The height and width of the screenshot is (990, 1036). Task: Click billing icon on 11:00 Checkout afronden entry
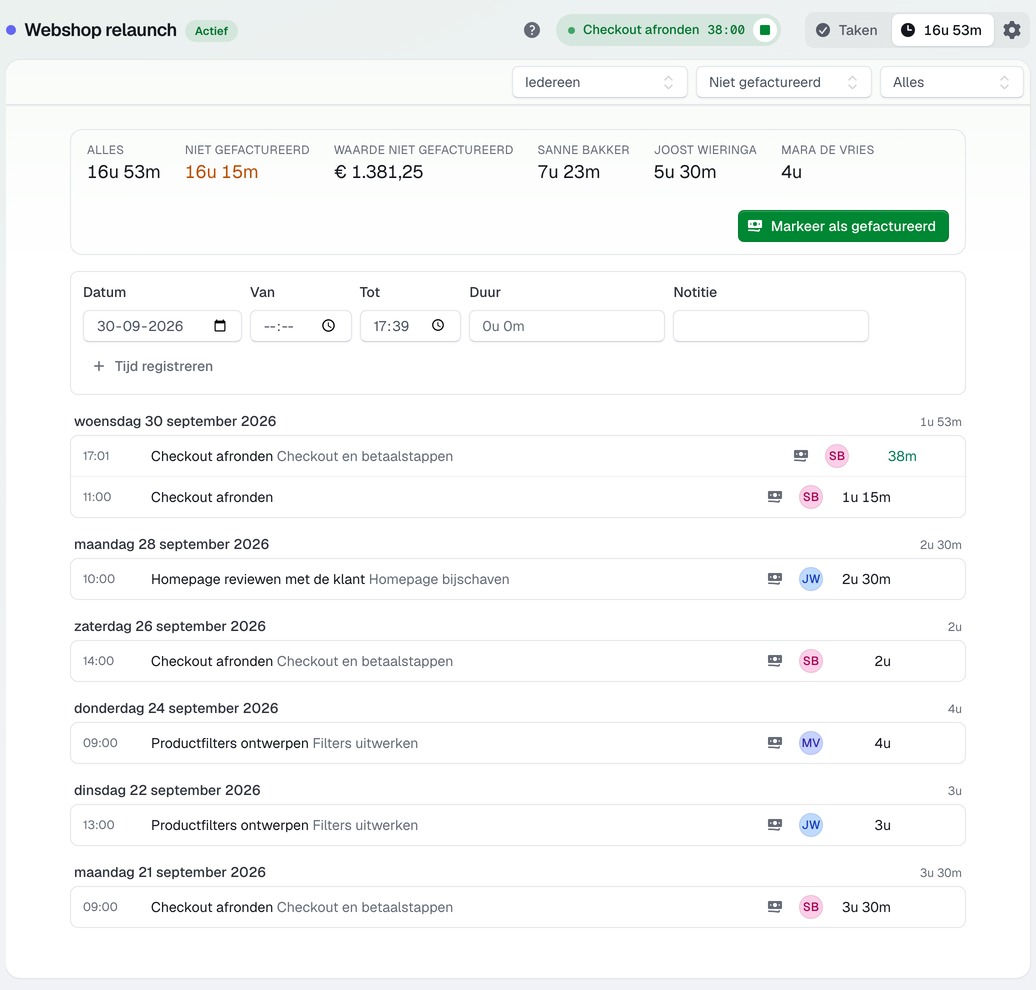[775, 497]
